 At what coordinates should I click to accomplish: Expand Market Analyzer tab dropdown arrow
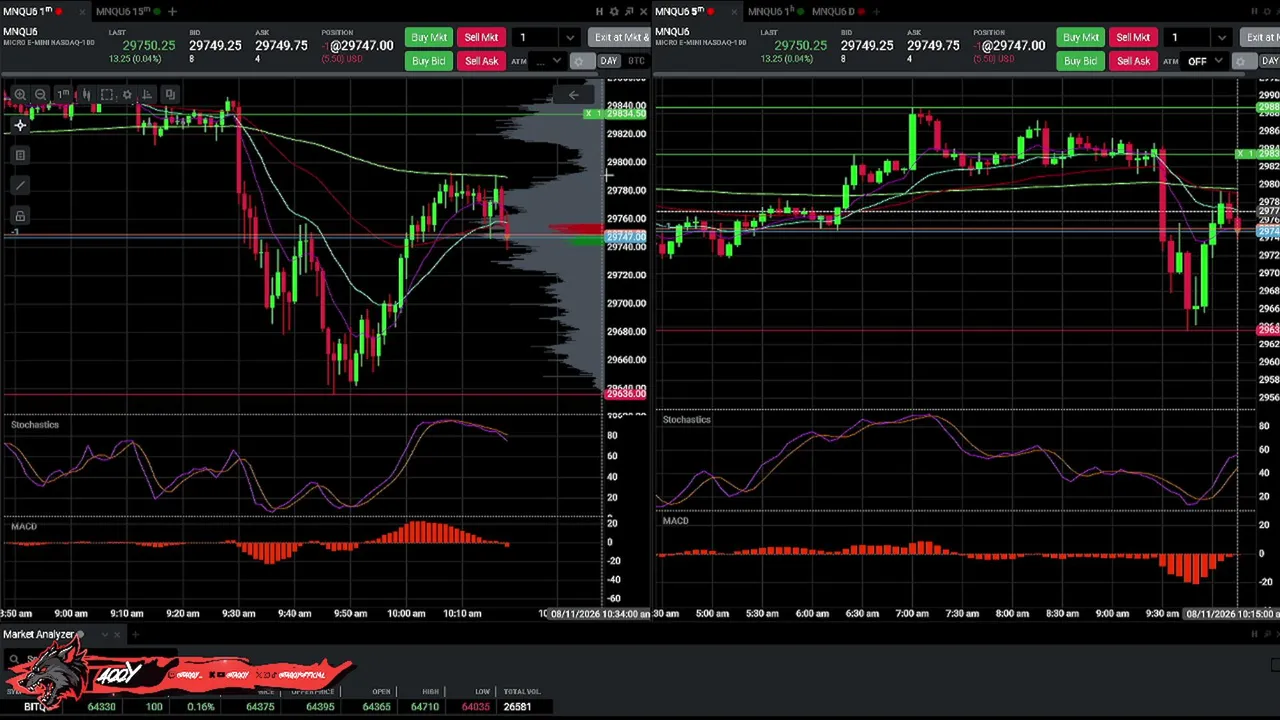(105, 635)
